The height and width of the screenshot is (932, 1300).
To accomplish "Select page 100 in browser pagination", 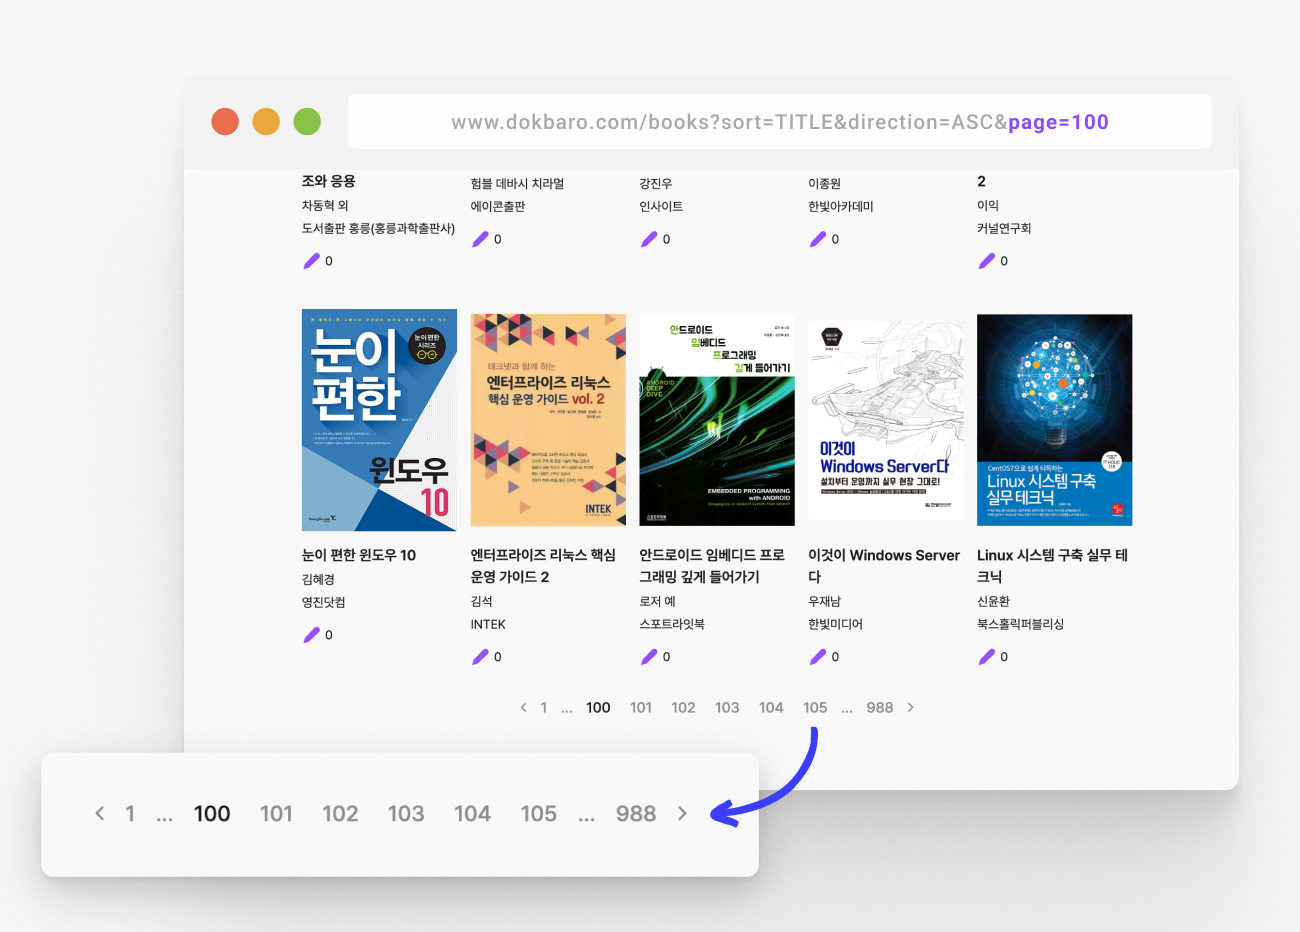I will pyautogui.click(x=598, y=707).
